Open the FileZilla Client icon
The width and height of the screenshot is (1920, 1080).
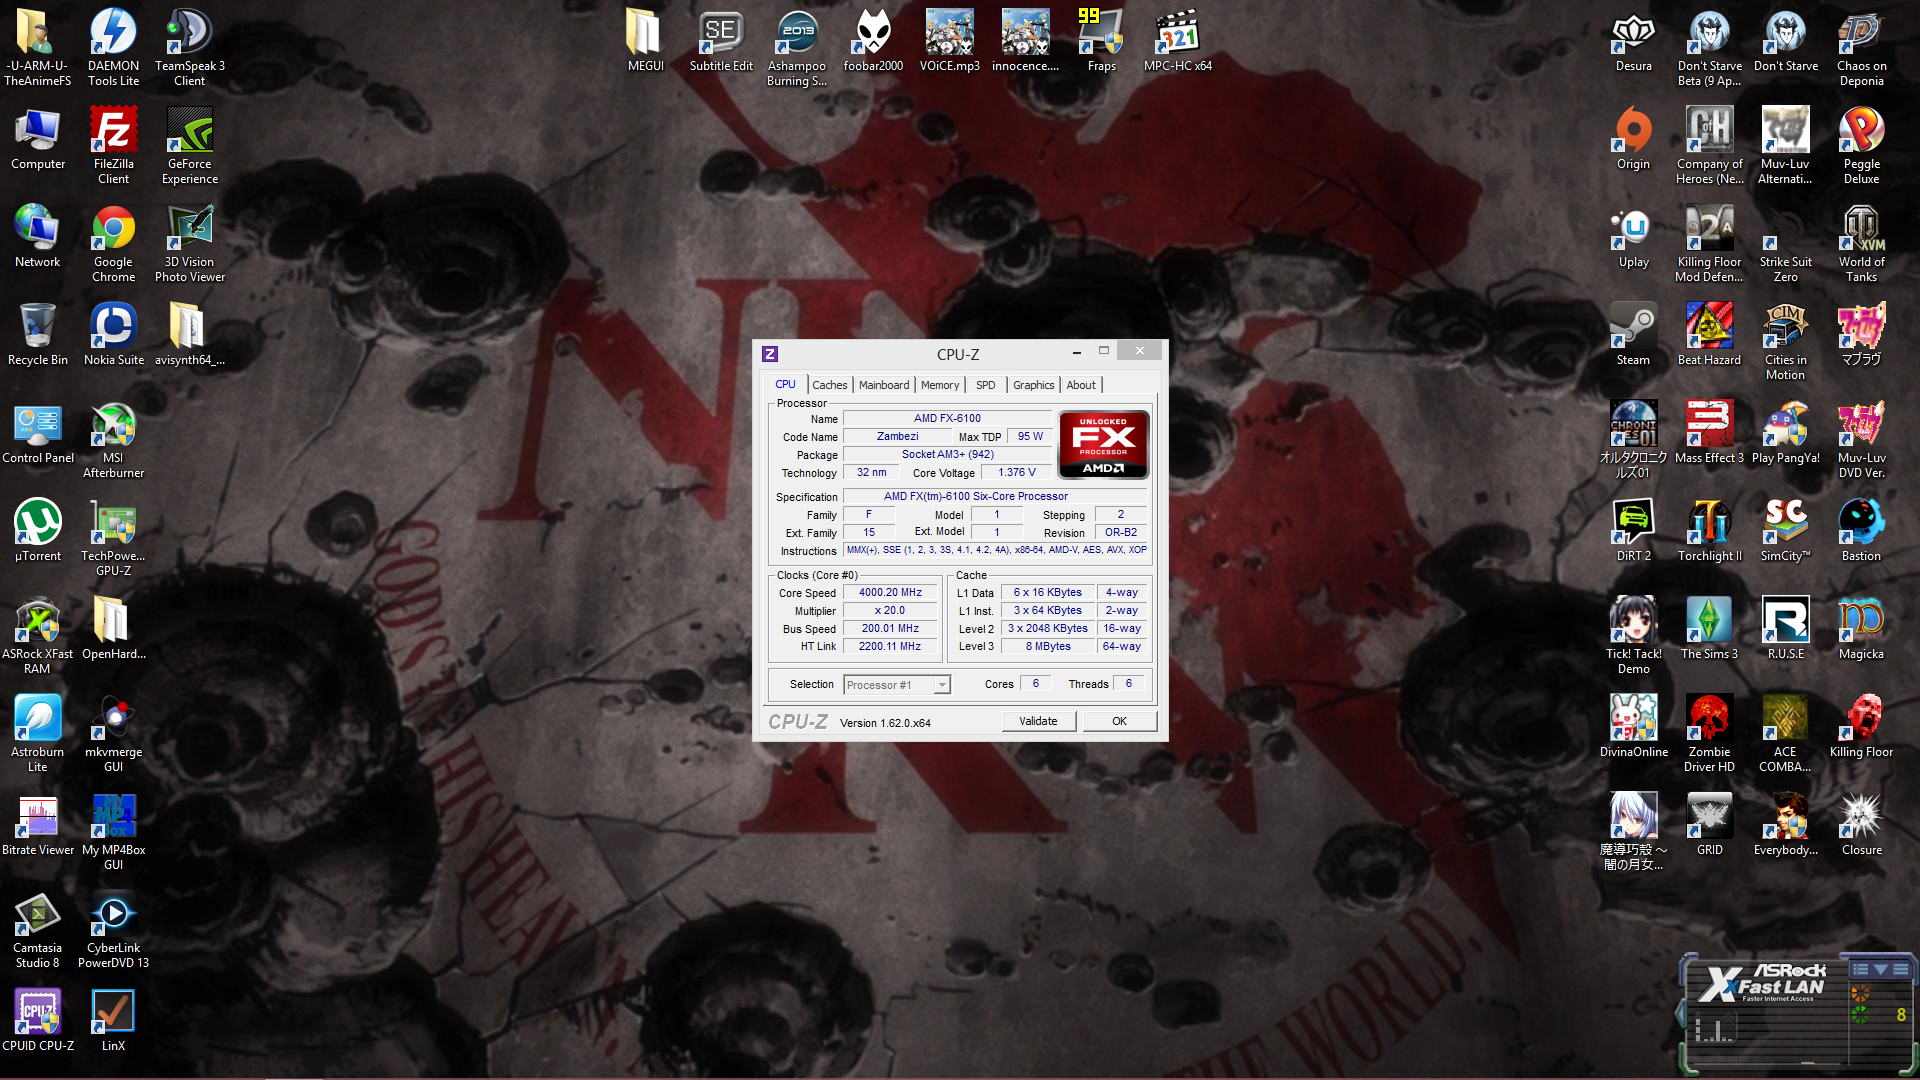coord(113,134)
